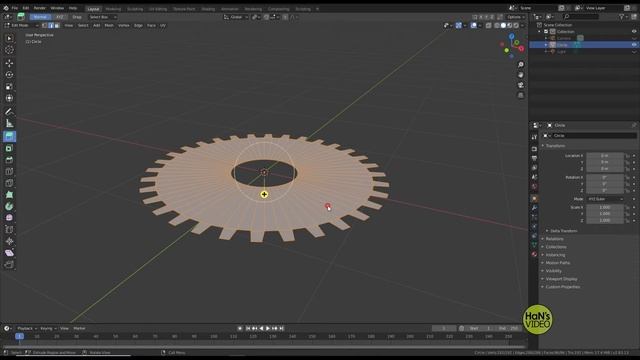Open Render properties tab icon
This screenshot has width=640, height=360.
(534, 149)
